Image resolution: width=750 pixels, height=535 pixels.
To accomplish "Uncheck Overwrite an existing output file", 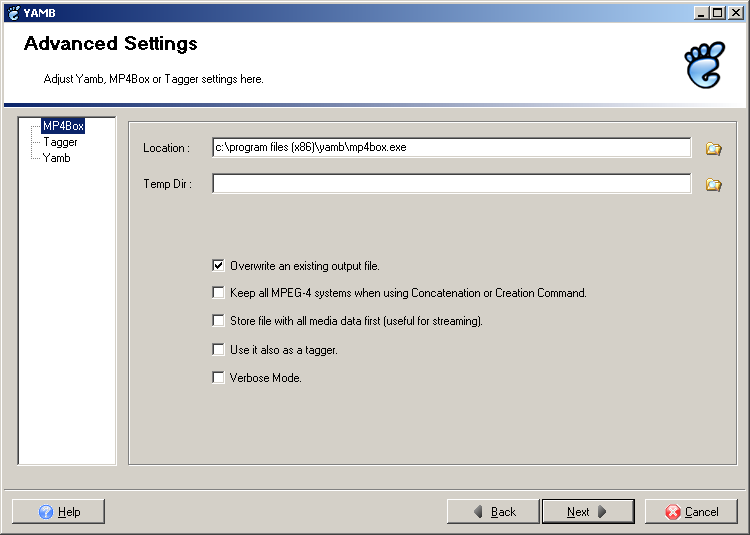I will click(218, 266).
